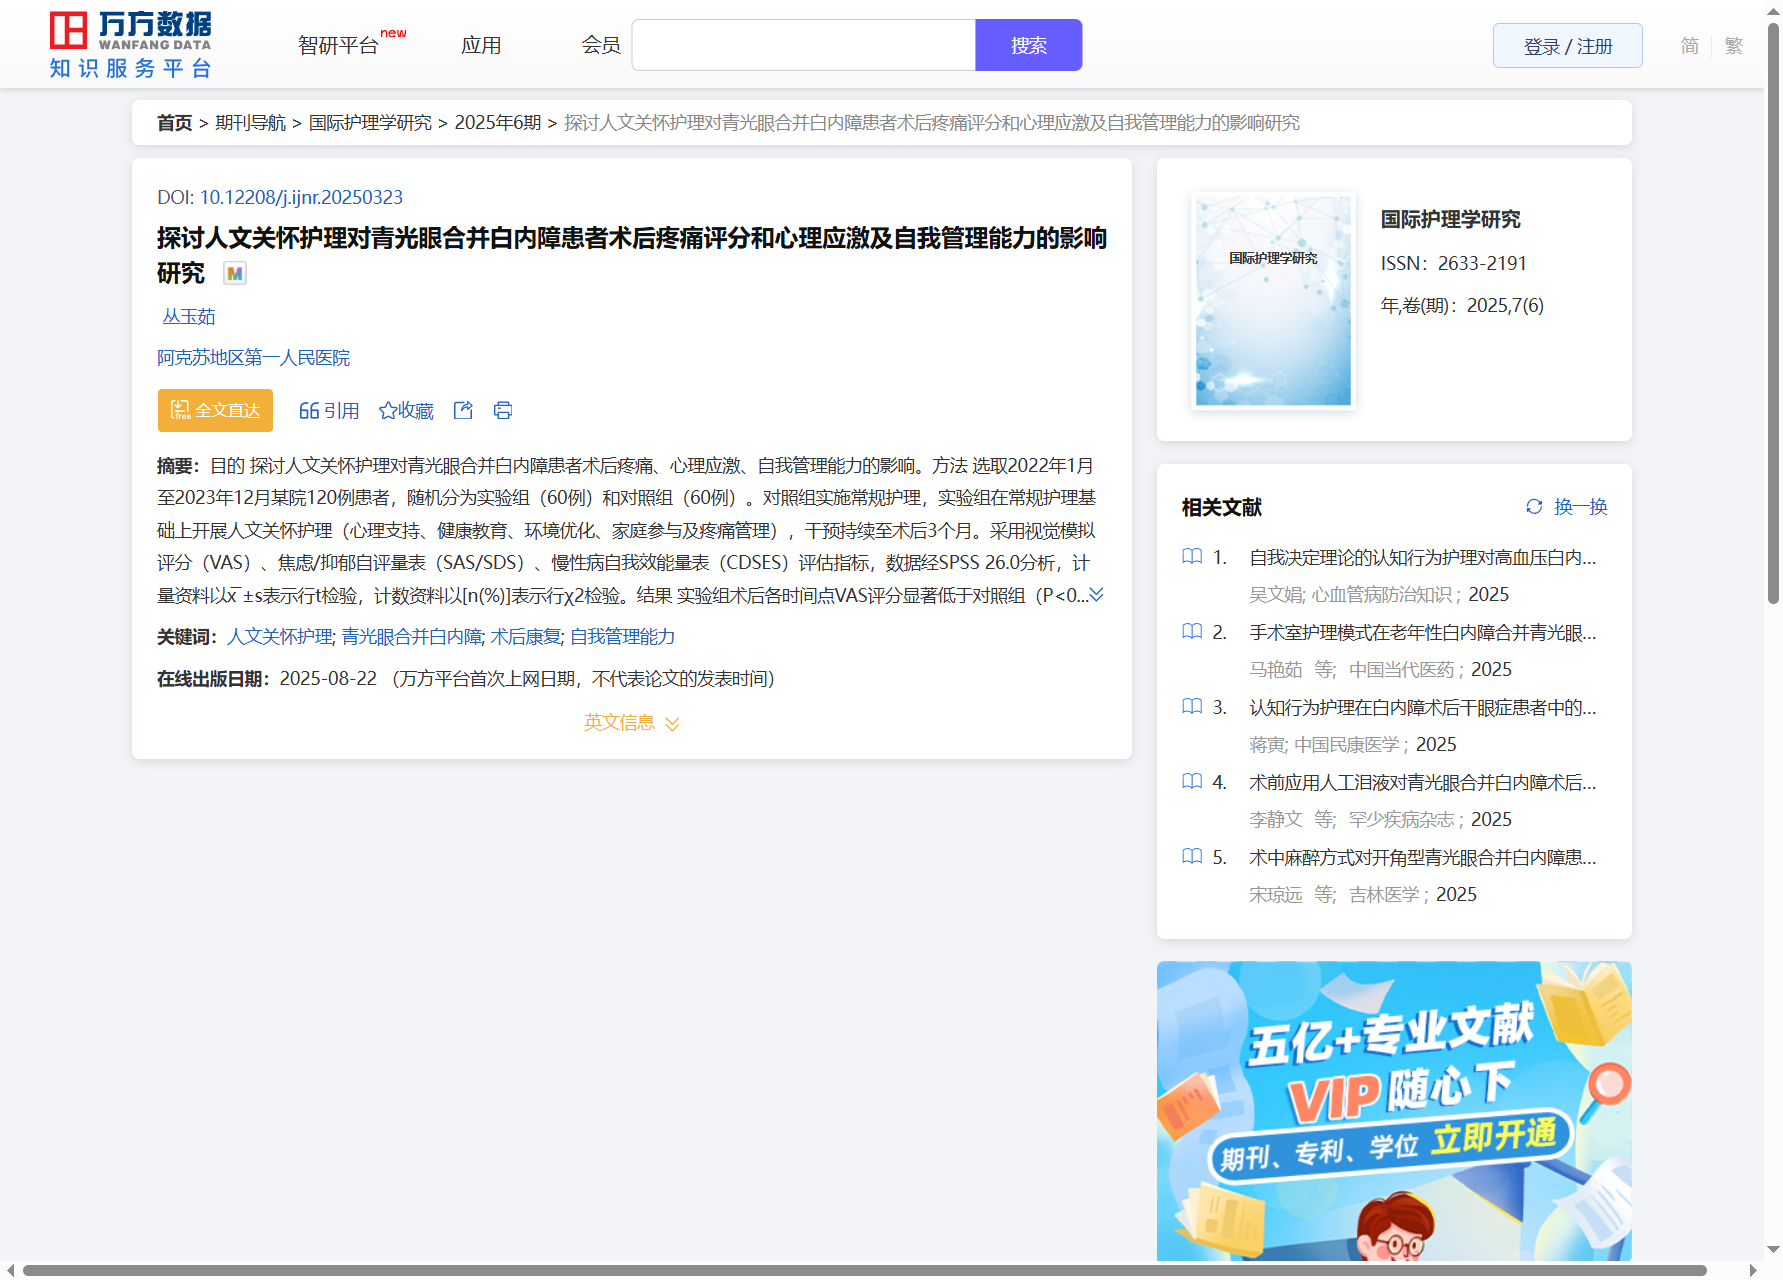Click the search input field
Viewport: 1783px width, 1280px height.
(x=803, y=46)
